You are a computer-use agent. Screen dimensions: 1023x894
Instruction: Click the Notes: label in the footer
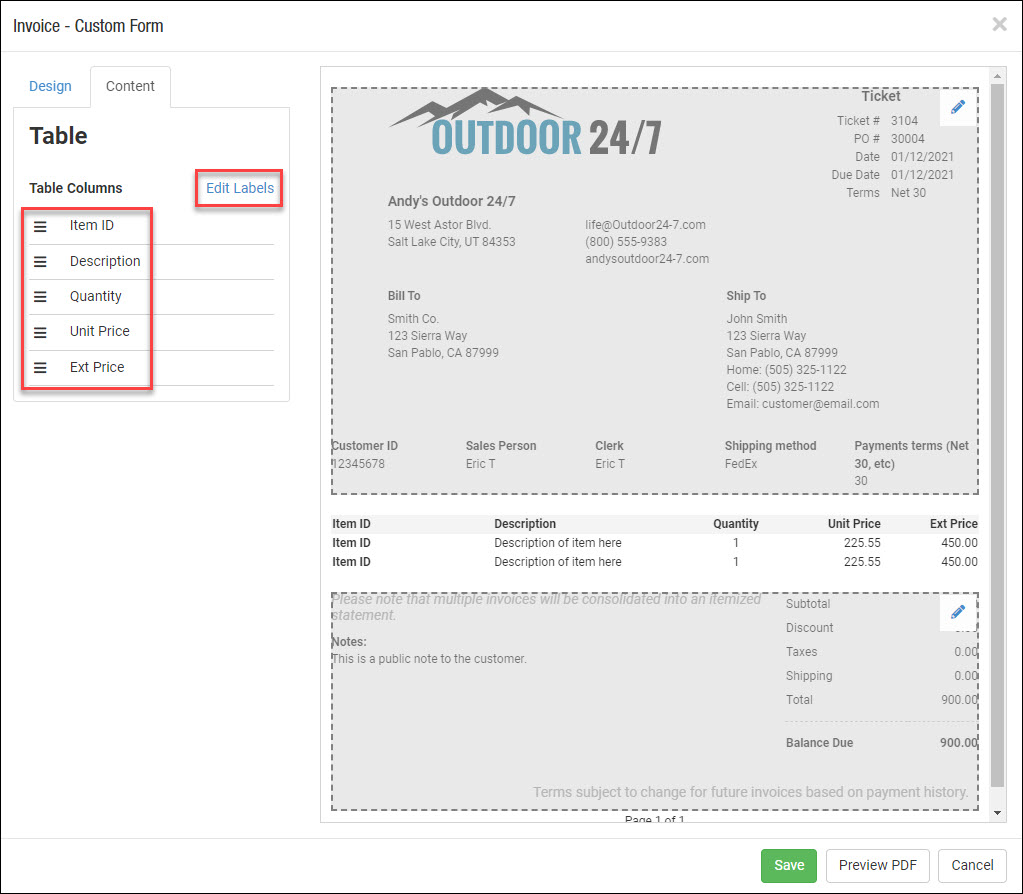[349, 642]
